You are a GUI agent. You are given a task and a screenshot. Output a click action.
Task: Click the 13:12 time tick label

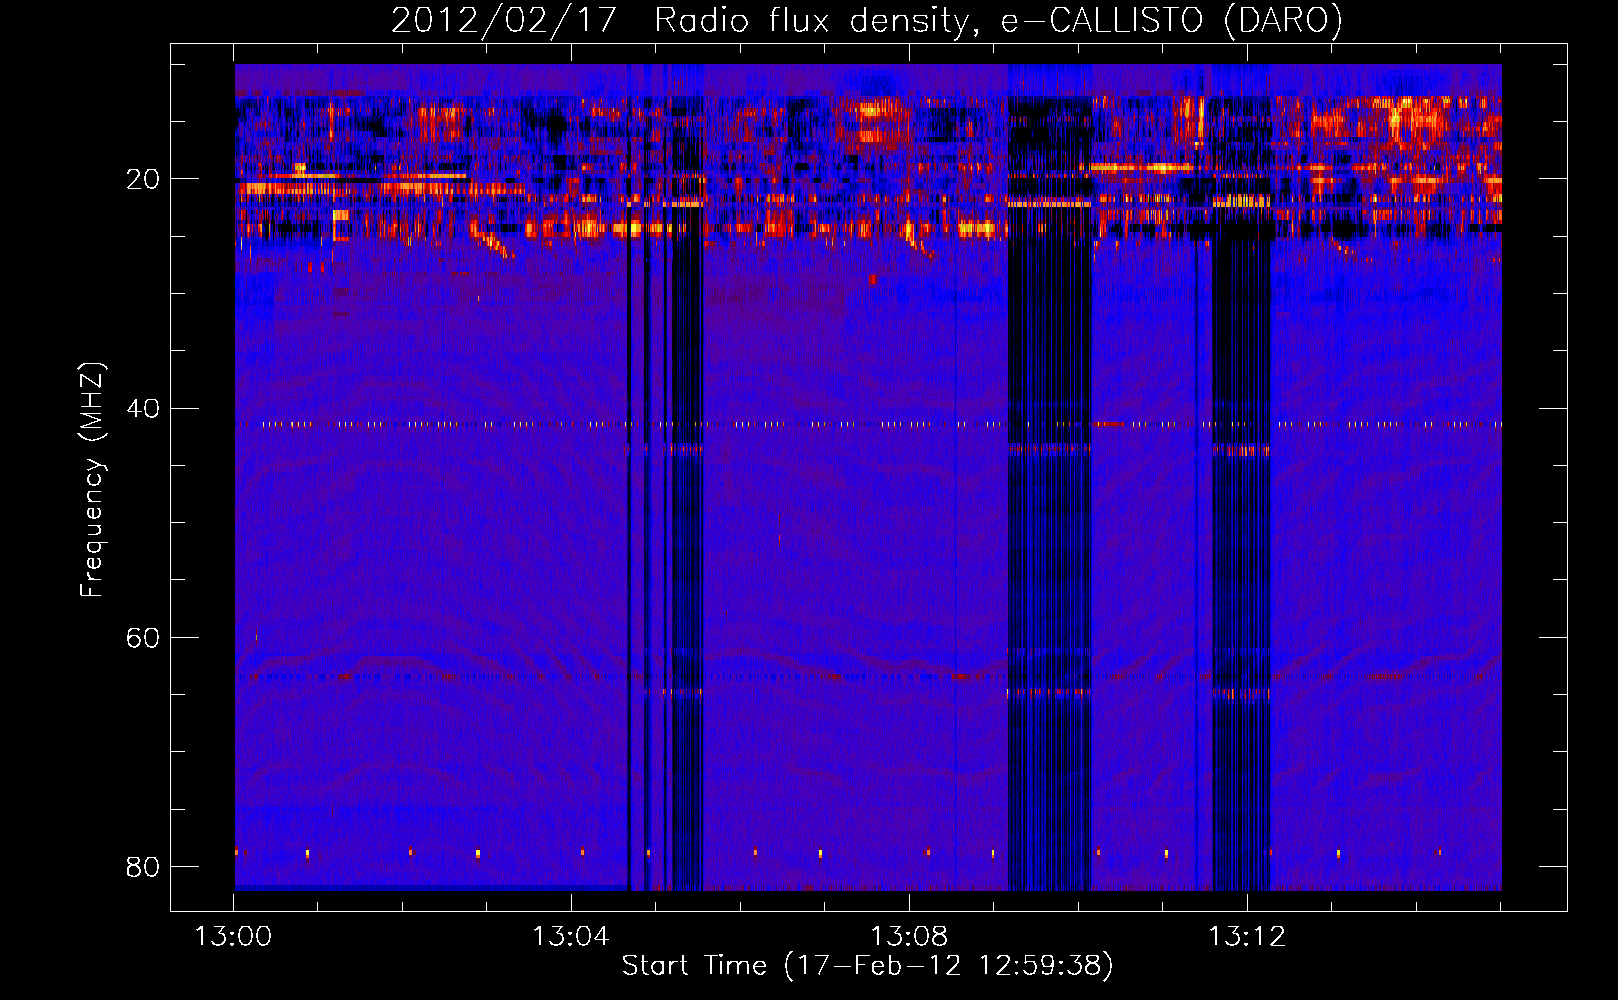[x=1247, y=936]
